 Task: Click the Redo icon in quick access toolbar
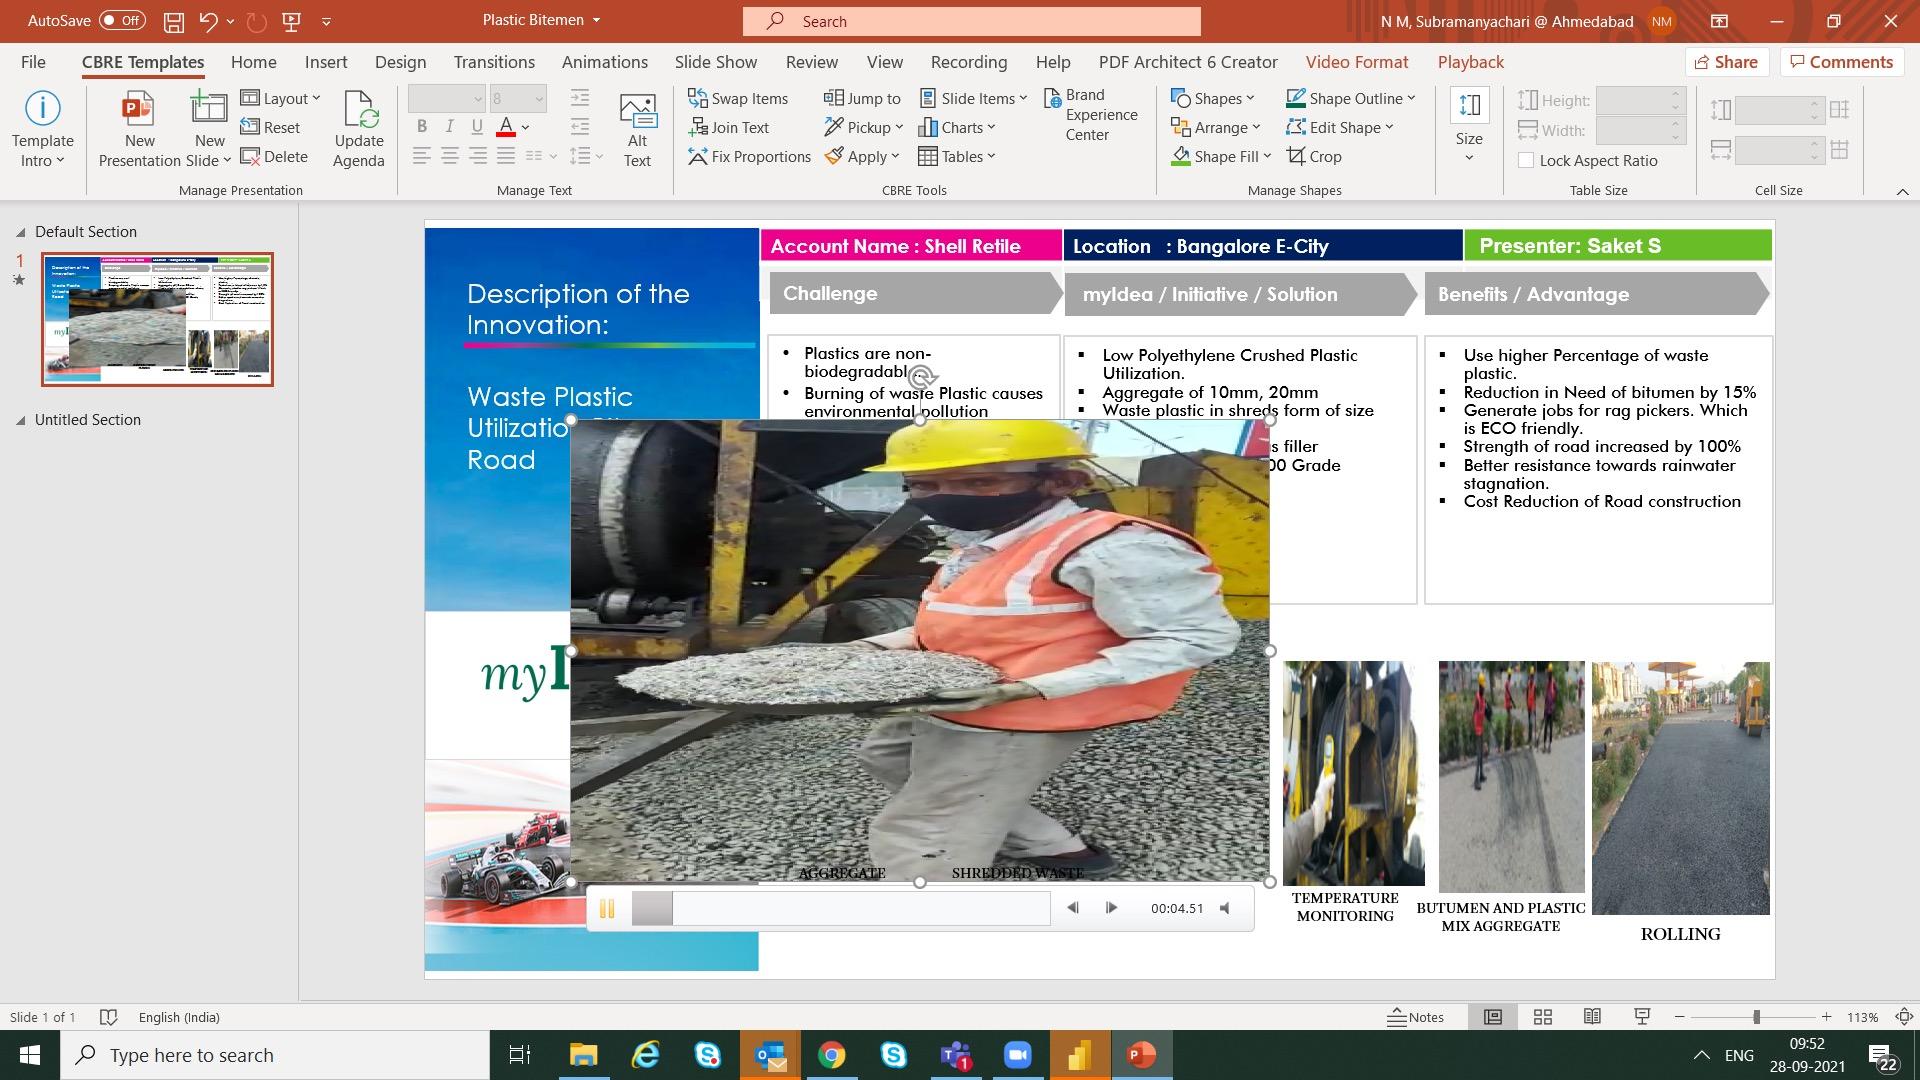click(x=257, y=21)
